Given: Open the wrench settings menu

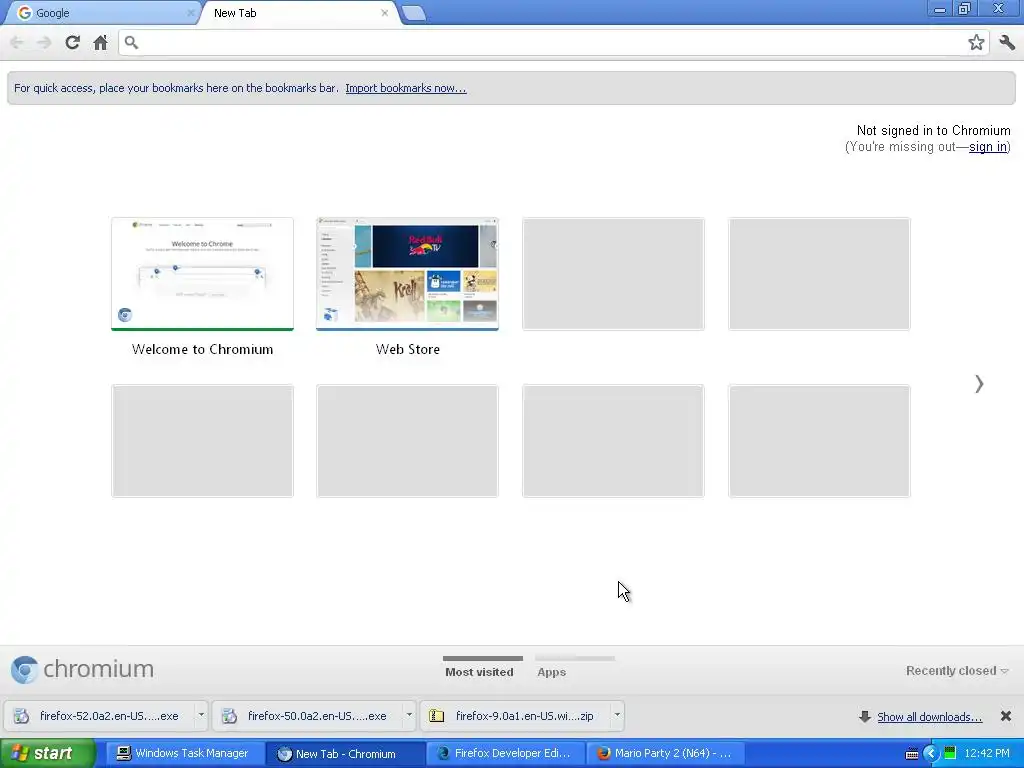Looking at the screenshot, I should pyautogui.click(x=1007, y=42).
